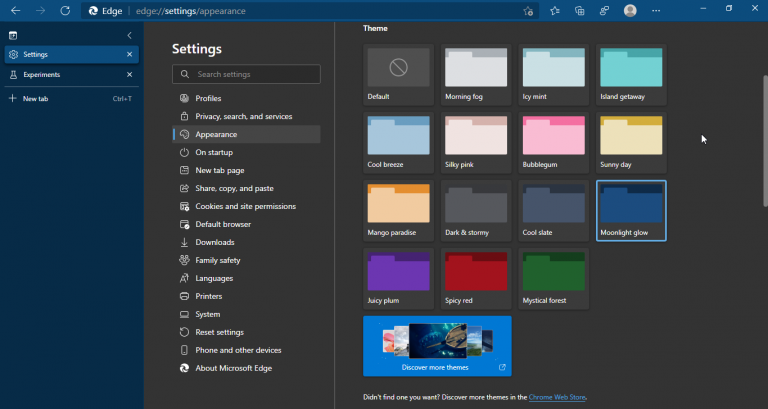Open About Microsoft Edge
Image resolution: width=768 pixels, height=409 pixels.
[246, 368]
